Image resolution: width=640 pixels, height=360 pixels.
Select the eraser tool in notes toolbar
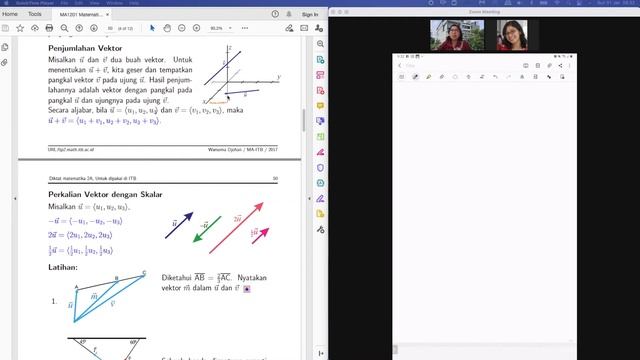442,77
